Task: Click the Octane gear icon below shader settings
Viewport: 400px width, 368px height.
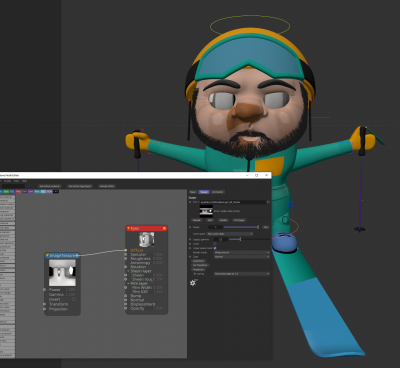Action: coord(193,282)
